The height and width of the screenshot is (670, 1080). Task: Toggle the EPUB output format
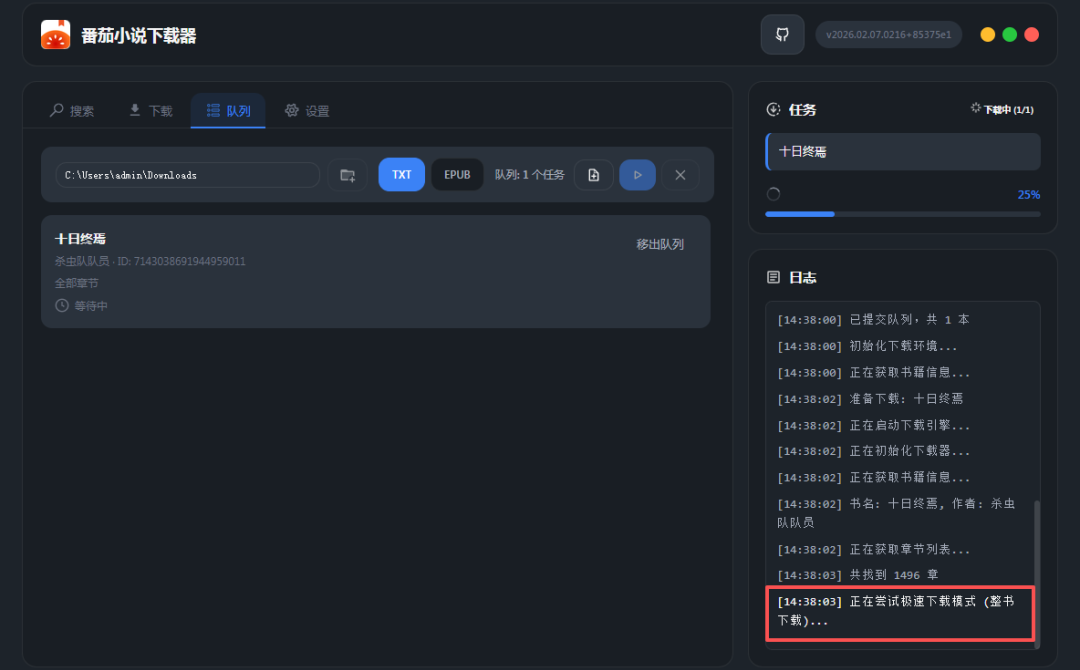(457, 174)
